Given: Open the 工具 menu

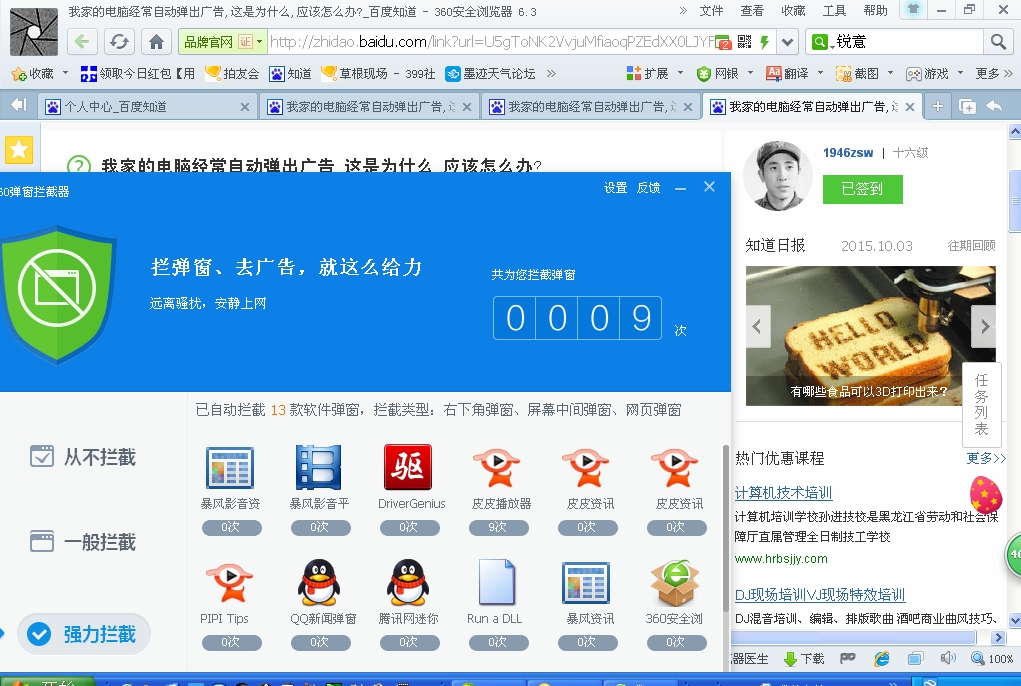Looking at the screenshot, I should tap(833, 10).
